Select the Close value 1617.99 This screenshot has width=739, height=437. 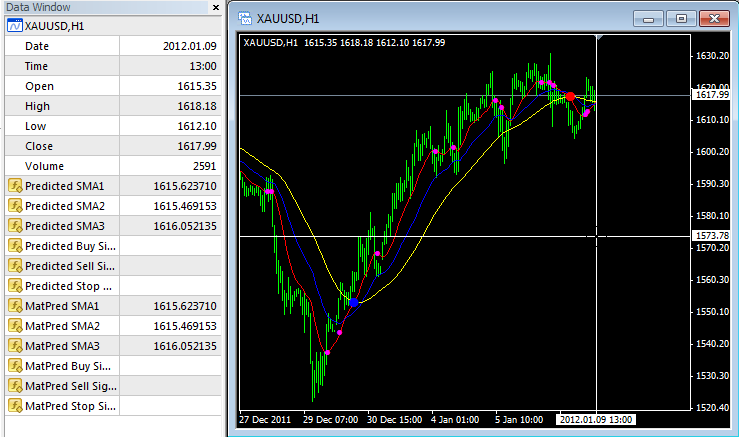click(x=197, y=146)
